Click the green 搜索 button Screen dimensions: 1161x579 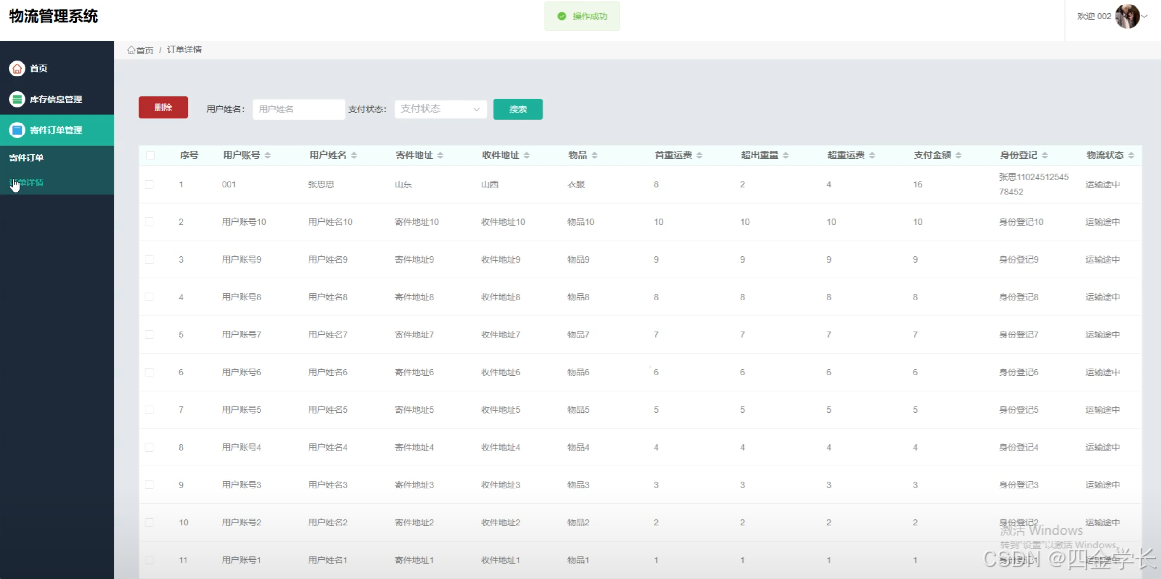pyautogui.click(x=518, y=109)
